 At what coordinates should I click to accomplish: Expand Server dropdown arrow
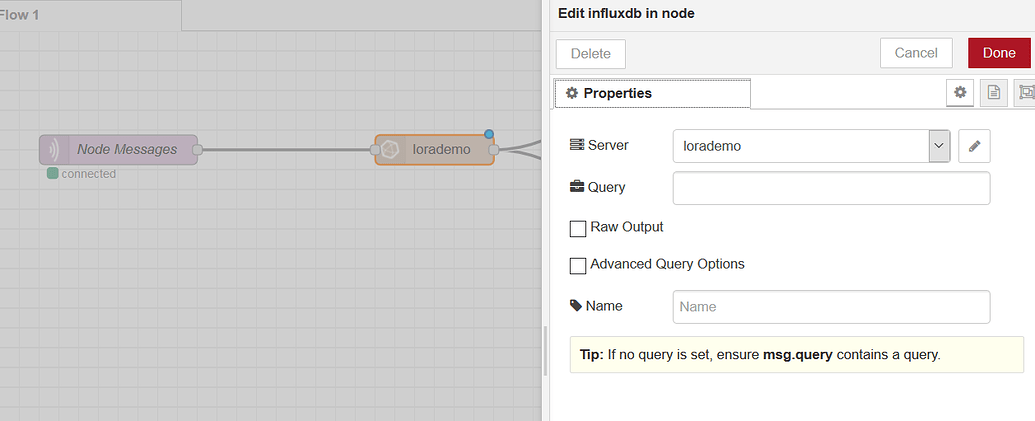939,146
